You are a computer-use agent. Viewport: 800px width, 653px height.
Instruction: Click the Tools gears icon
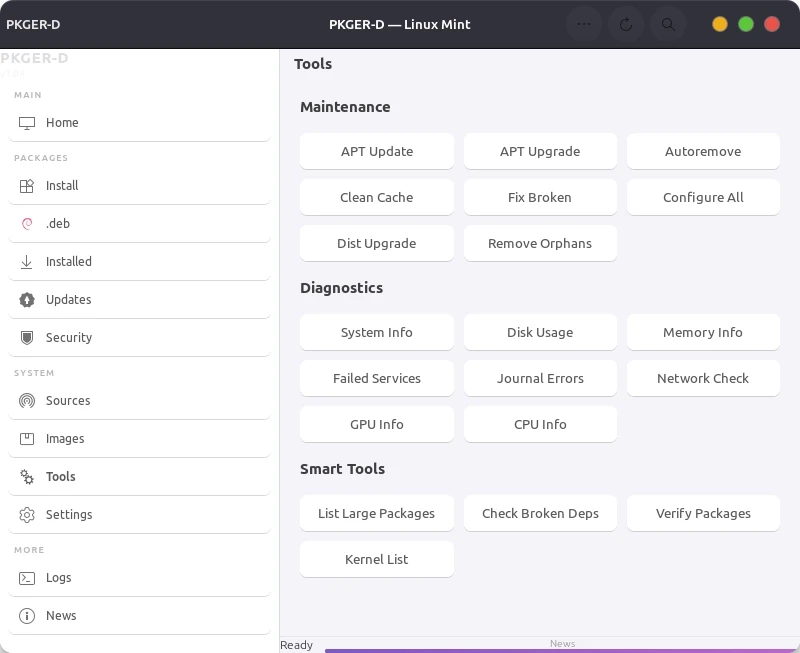pos(27,476)
